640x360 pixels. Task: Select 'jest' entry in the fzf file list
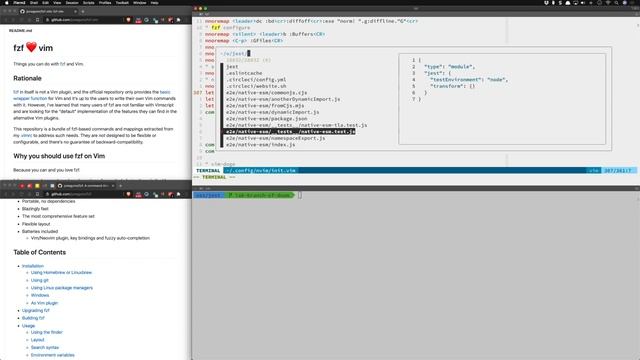point(232,67)
